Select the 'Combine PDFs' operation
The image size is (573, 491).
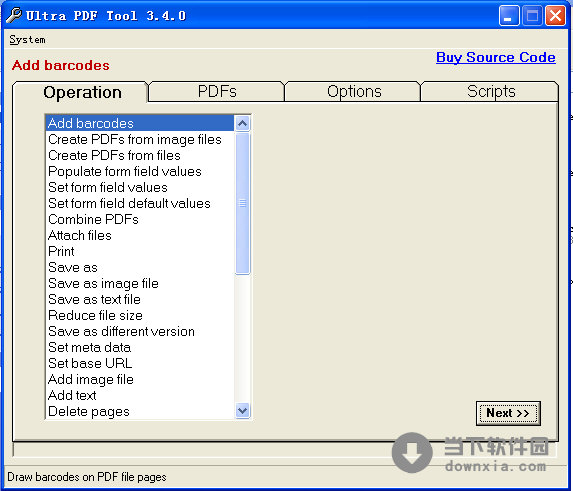[140, 219]
